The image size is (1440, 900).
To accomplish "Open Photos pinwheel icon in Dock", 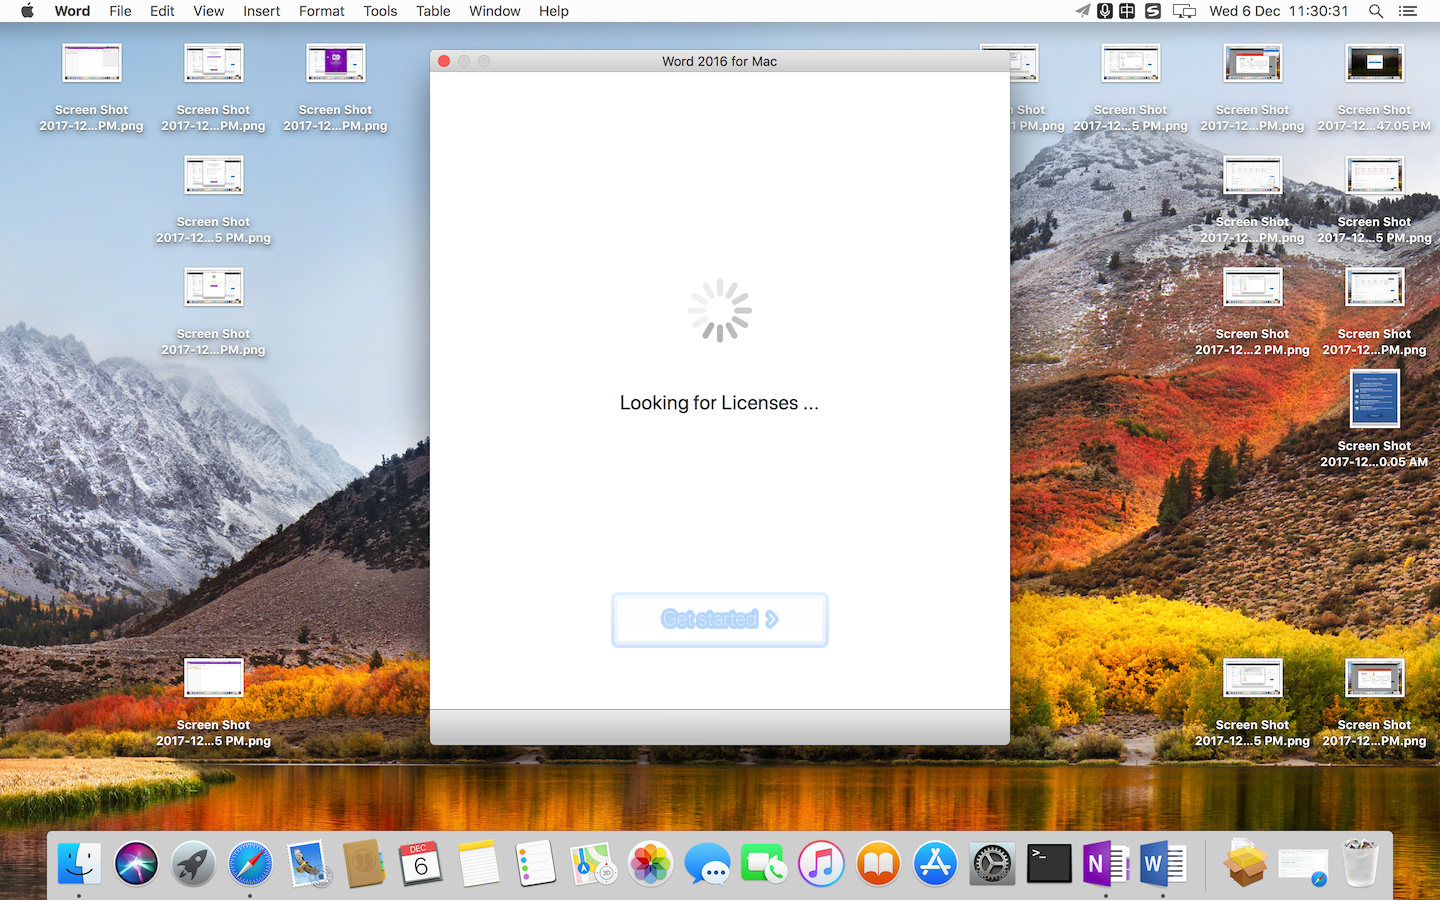I will 650,864.
